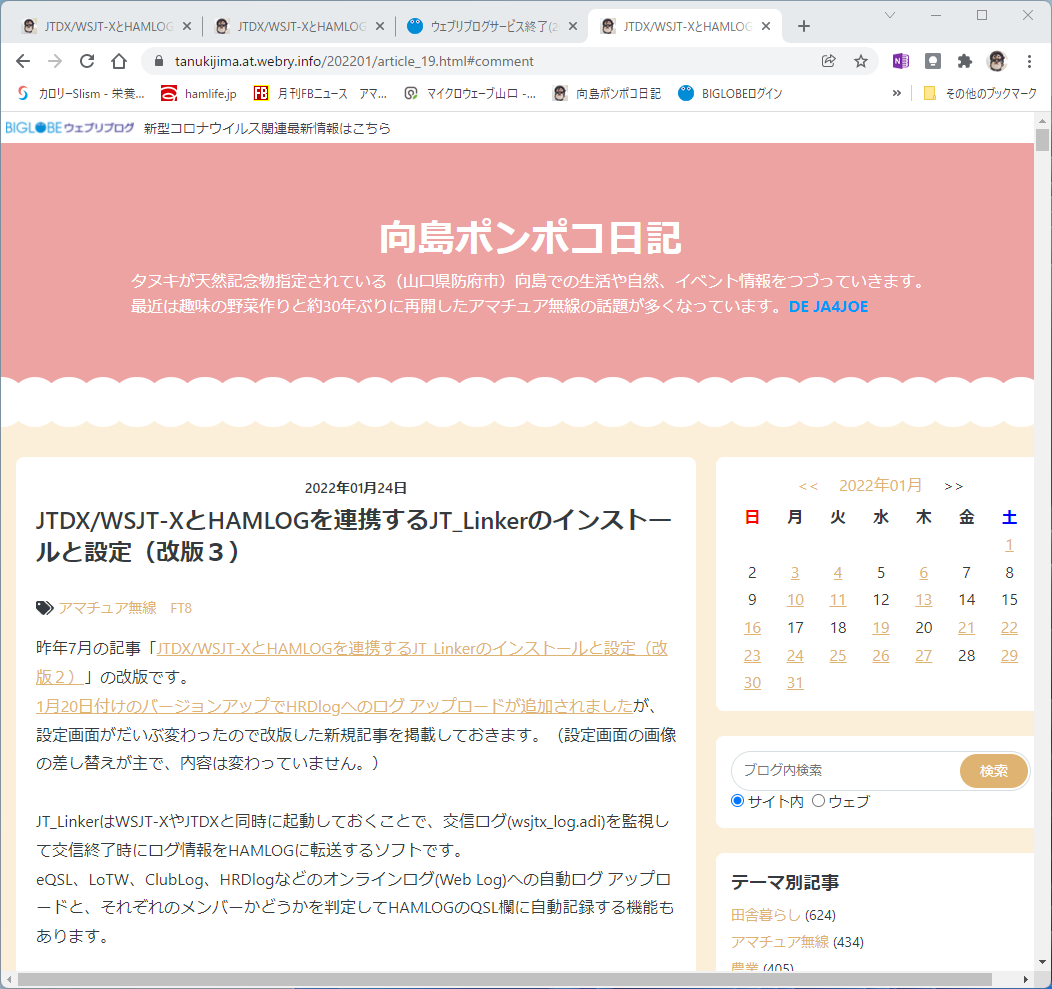The height and width of the screenshot is (989, 1052).
Task: Open the アマチュア無線 tag
Action: coord(107,608)
